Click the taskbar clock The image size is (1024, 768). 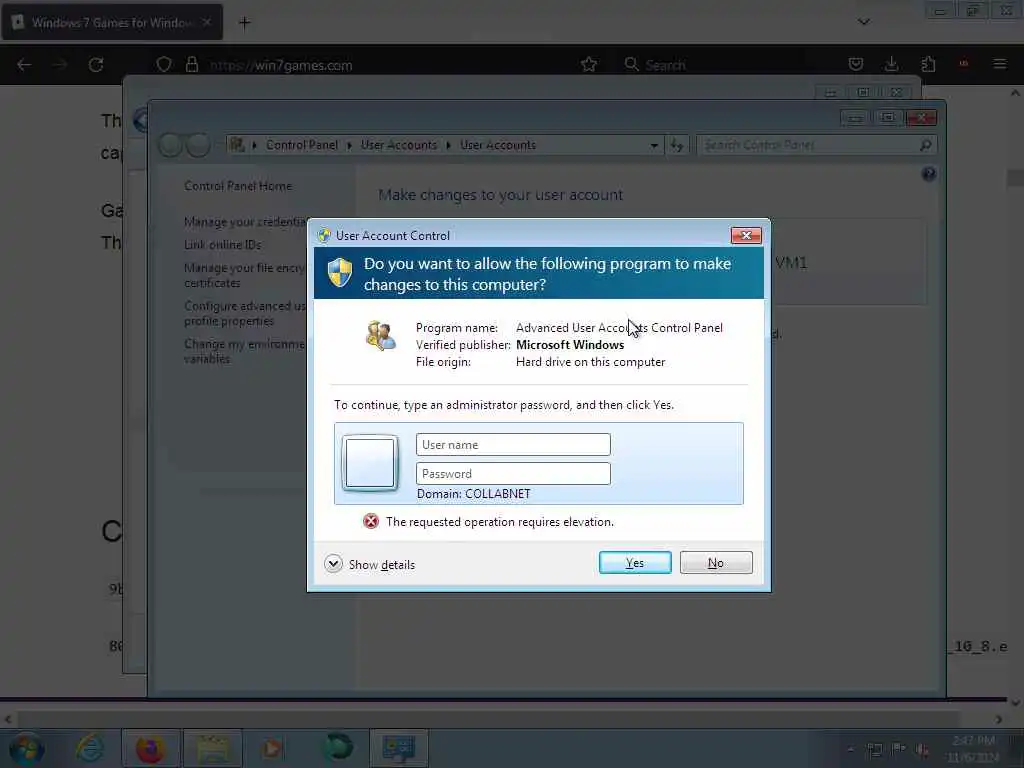click(x=973, y=748)
